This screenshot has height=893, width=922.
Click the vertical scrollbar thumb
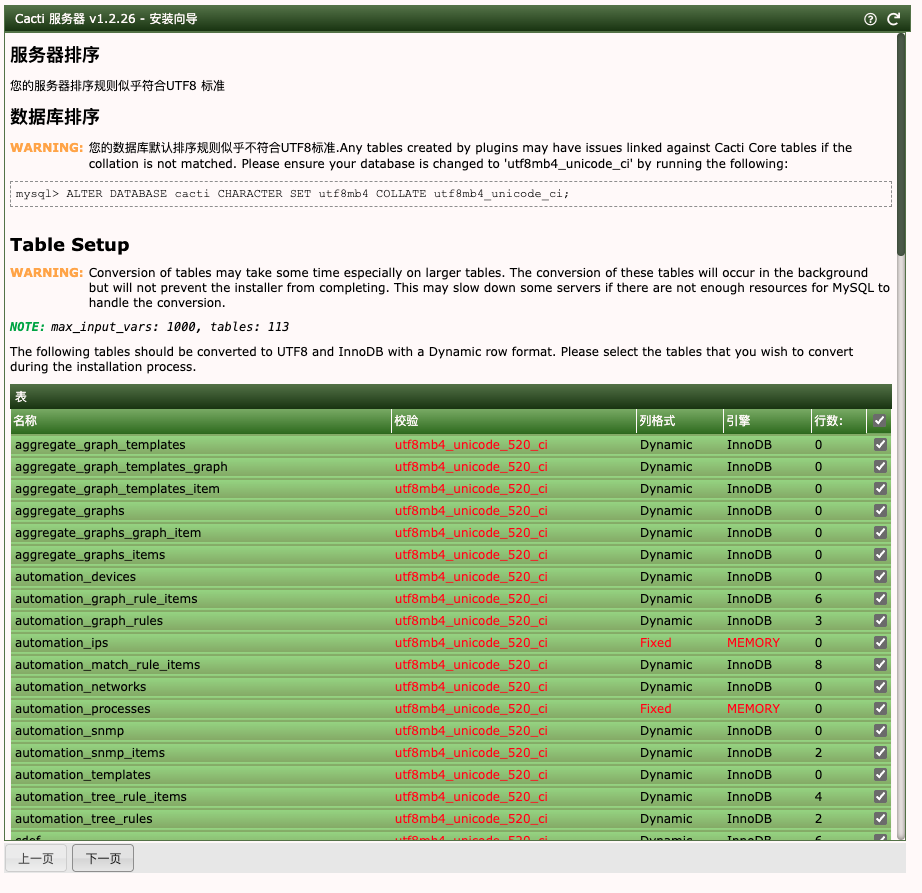pos(901,144)
